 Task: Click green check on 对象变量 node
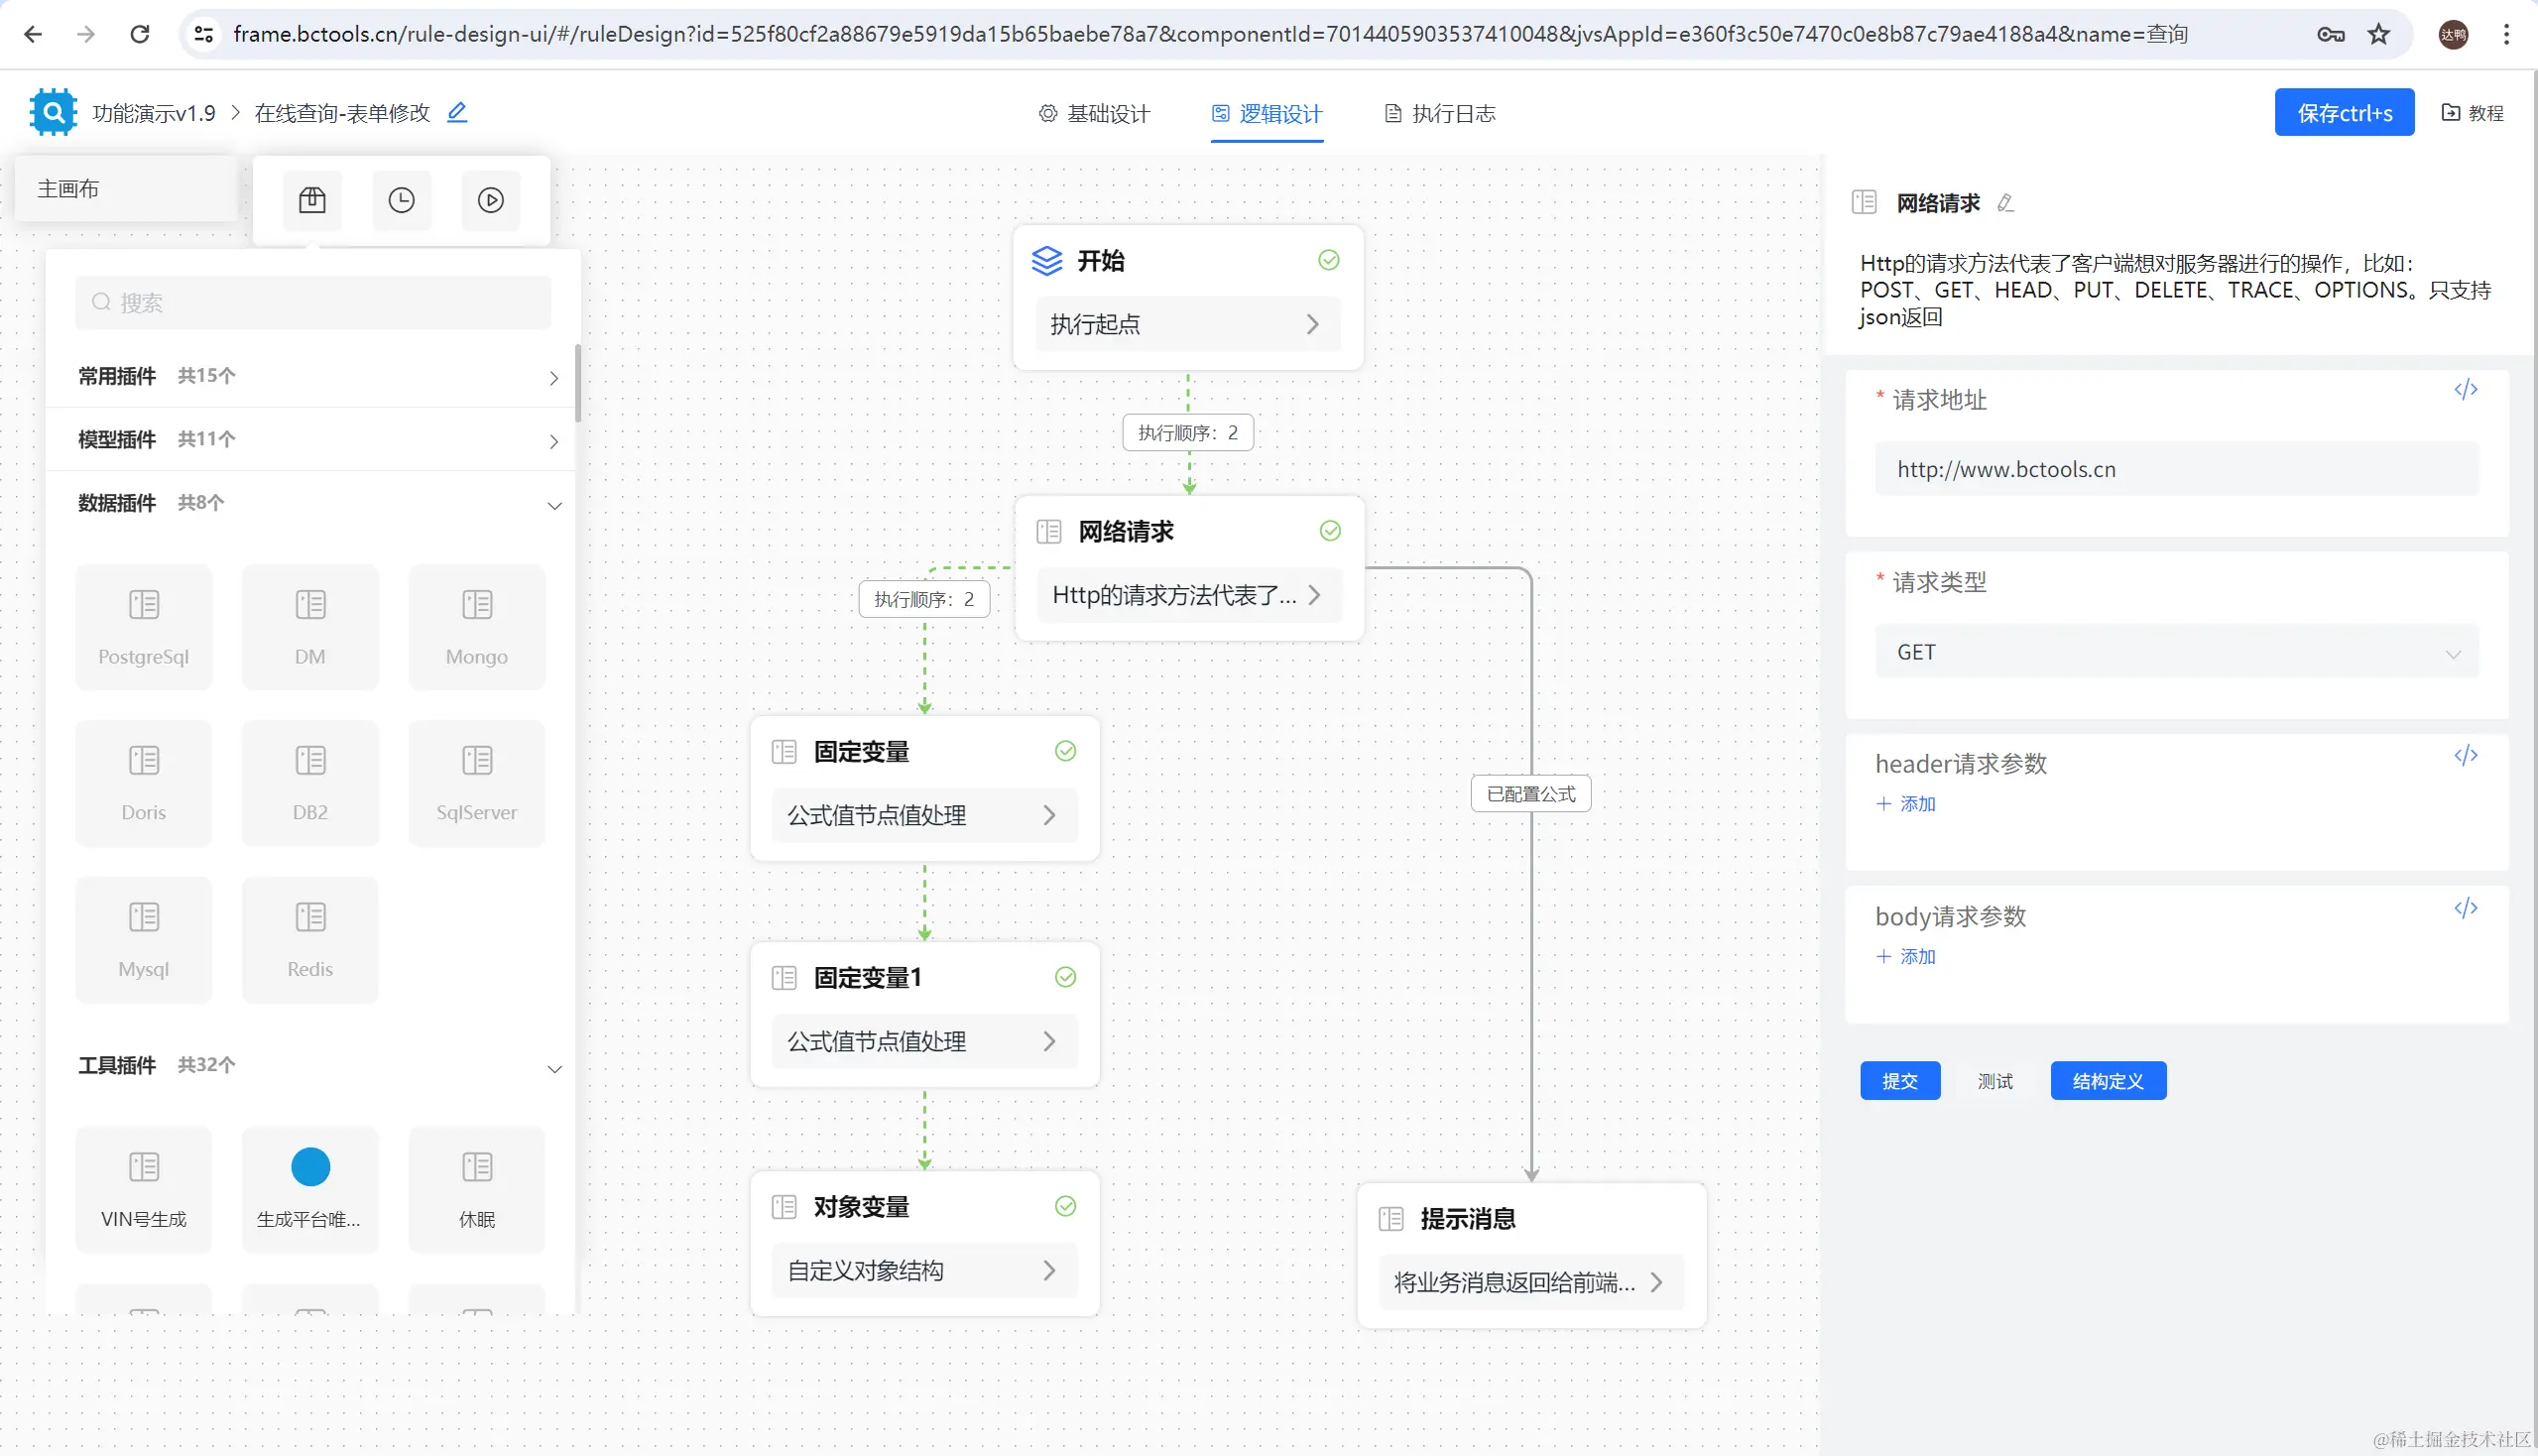pos(1065,1206)
